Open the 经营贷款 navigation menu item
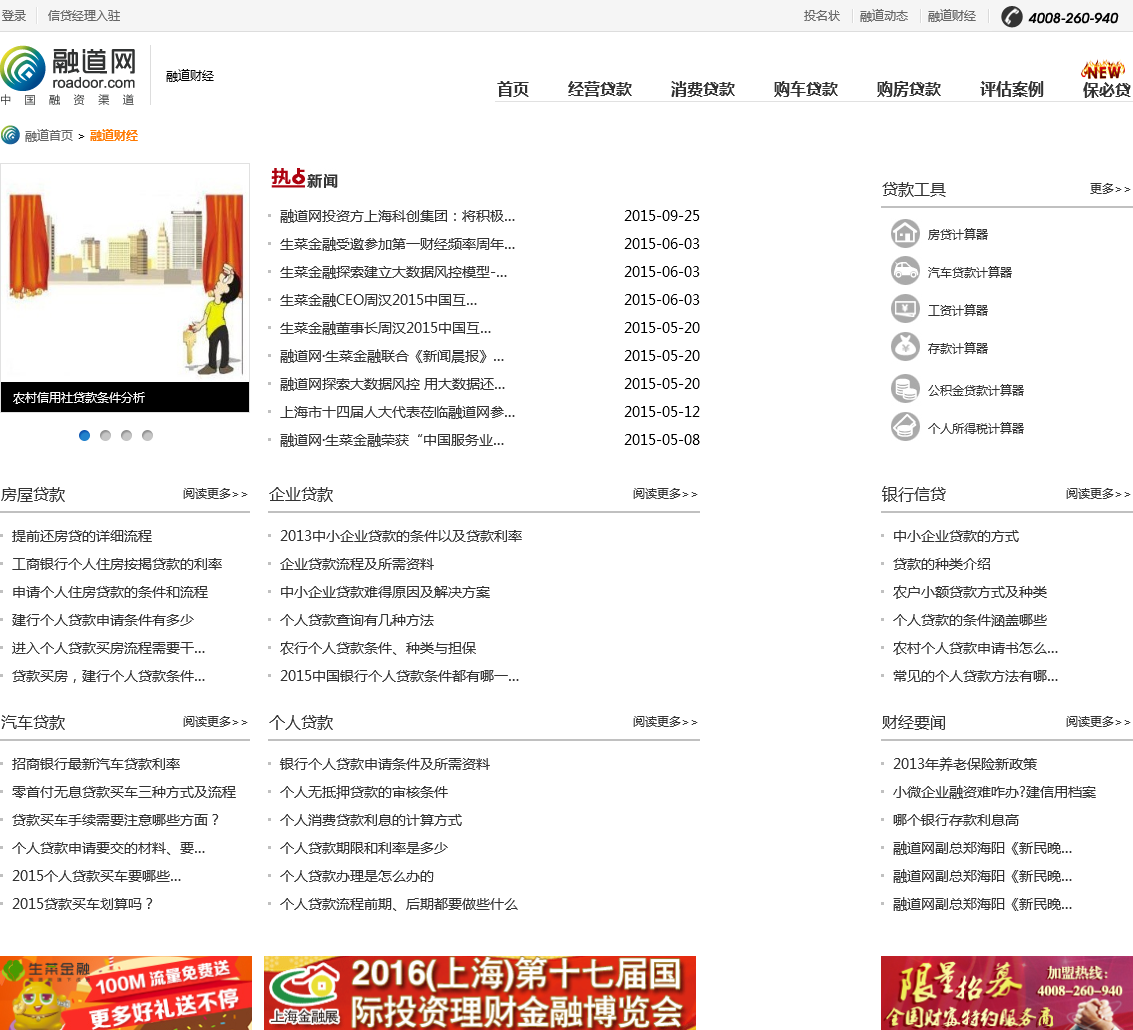Viewport: 1133px width, 1030px height. pyautogui.click(x=600, y=89)
